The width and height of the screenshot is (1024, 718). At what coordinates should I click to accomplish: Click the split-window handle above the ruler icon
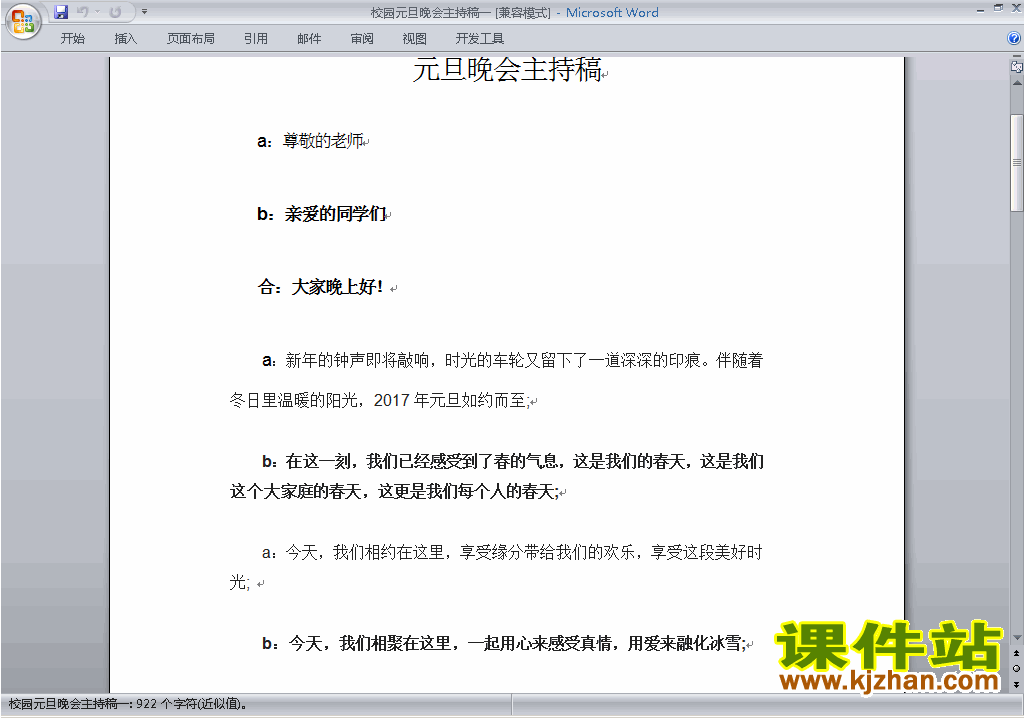click(x=1016, y=57)
